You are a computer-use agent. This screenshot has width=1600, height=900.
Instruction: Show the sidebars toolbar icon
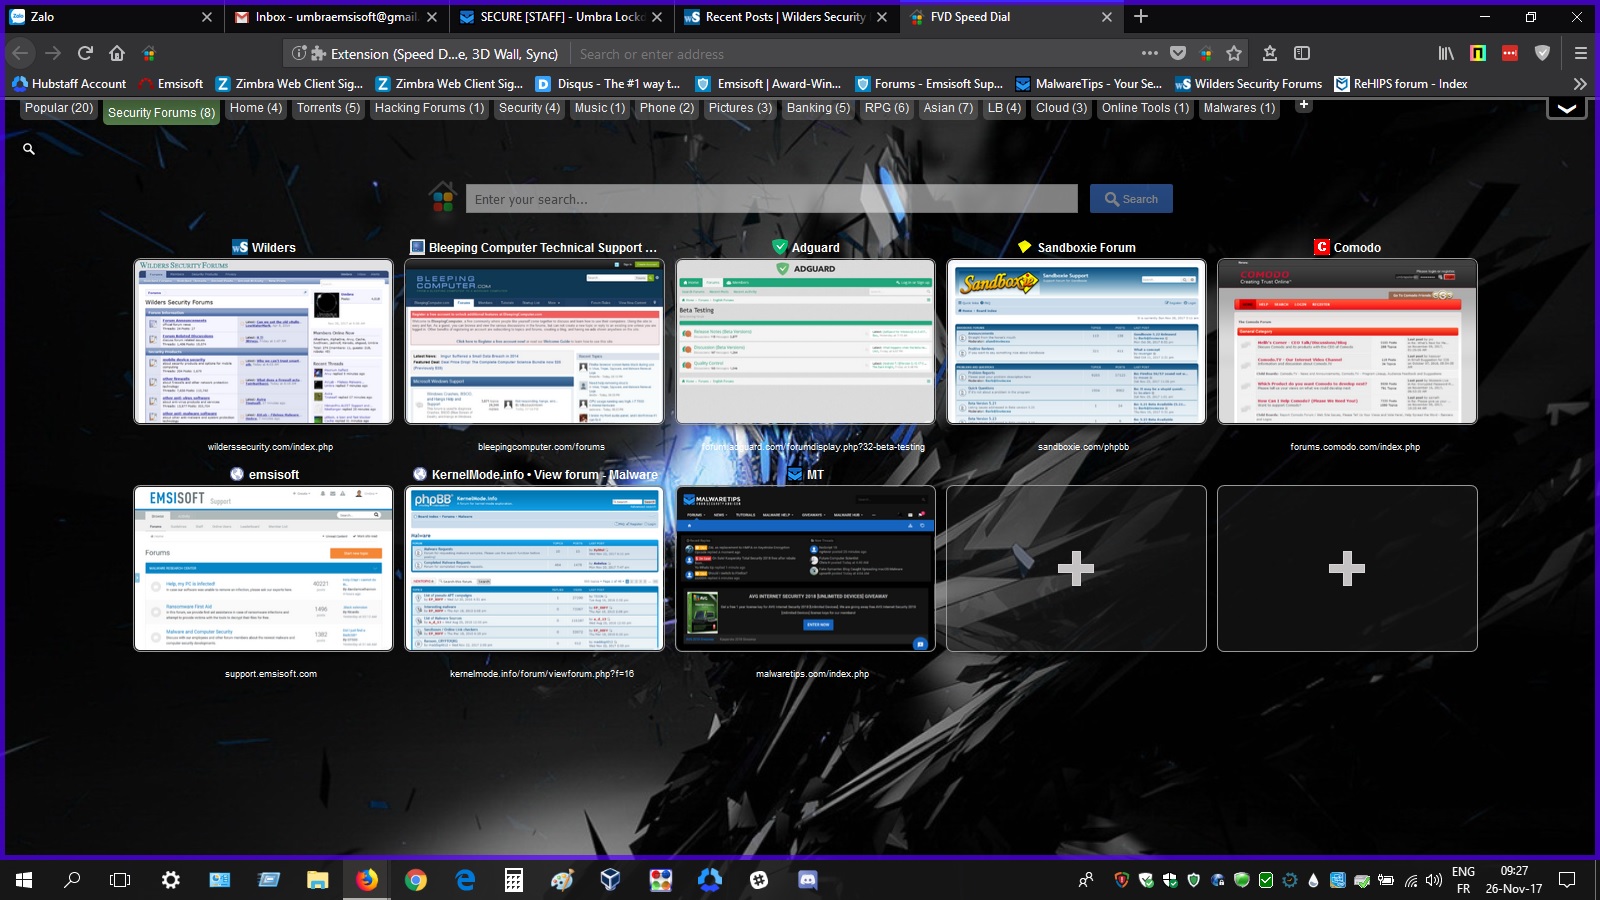[x=1302, y=53]
